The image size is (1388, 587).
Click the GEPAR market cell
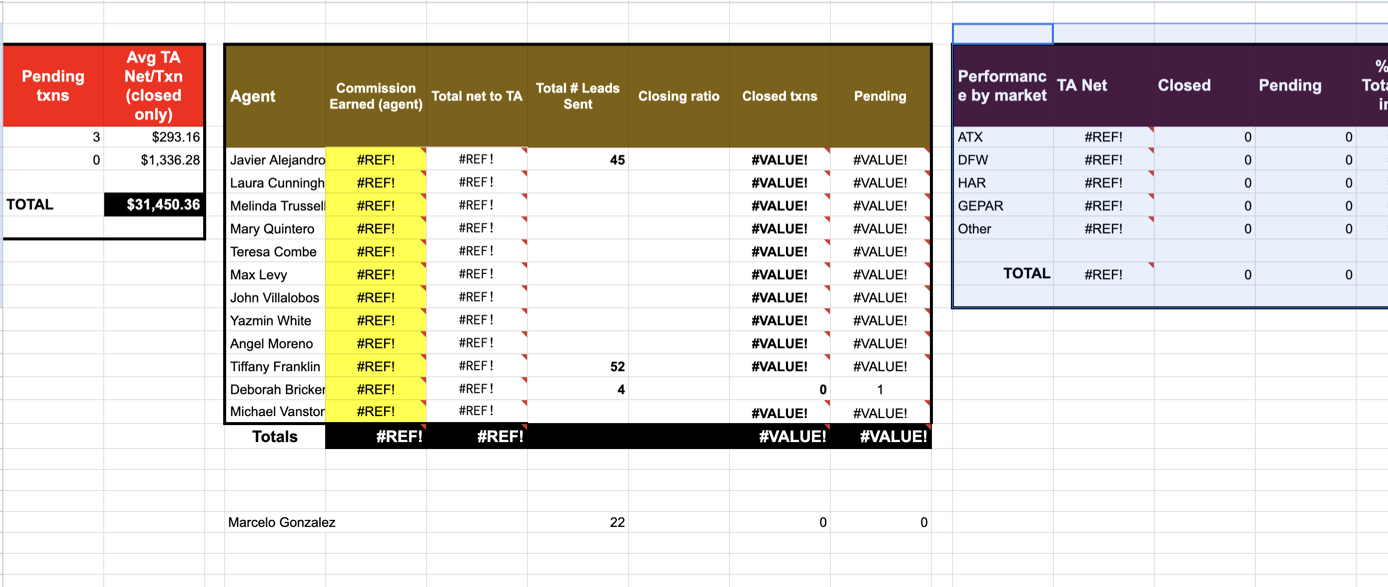[x=1002, y=206]
